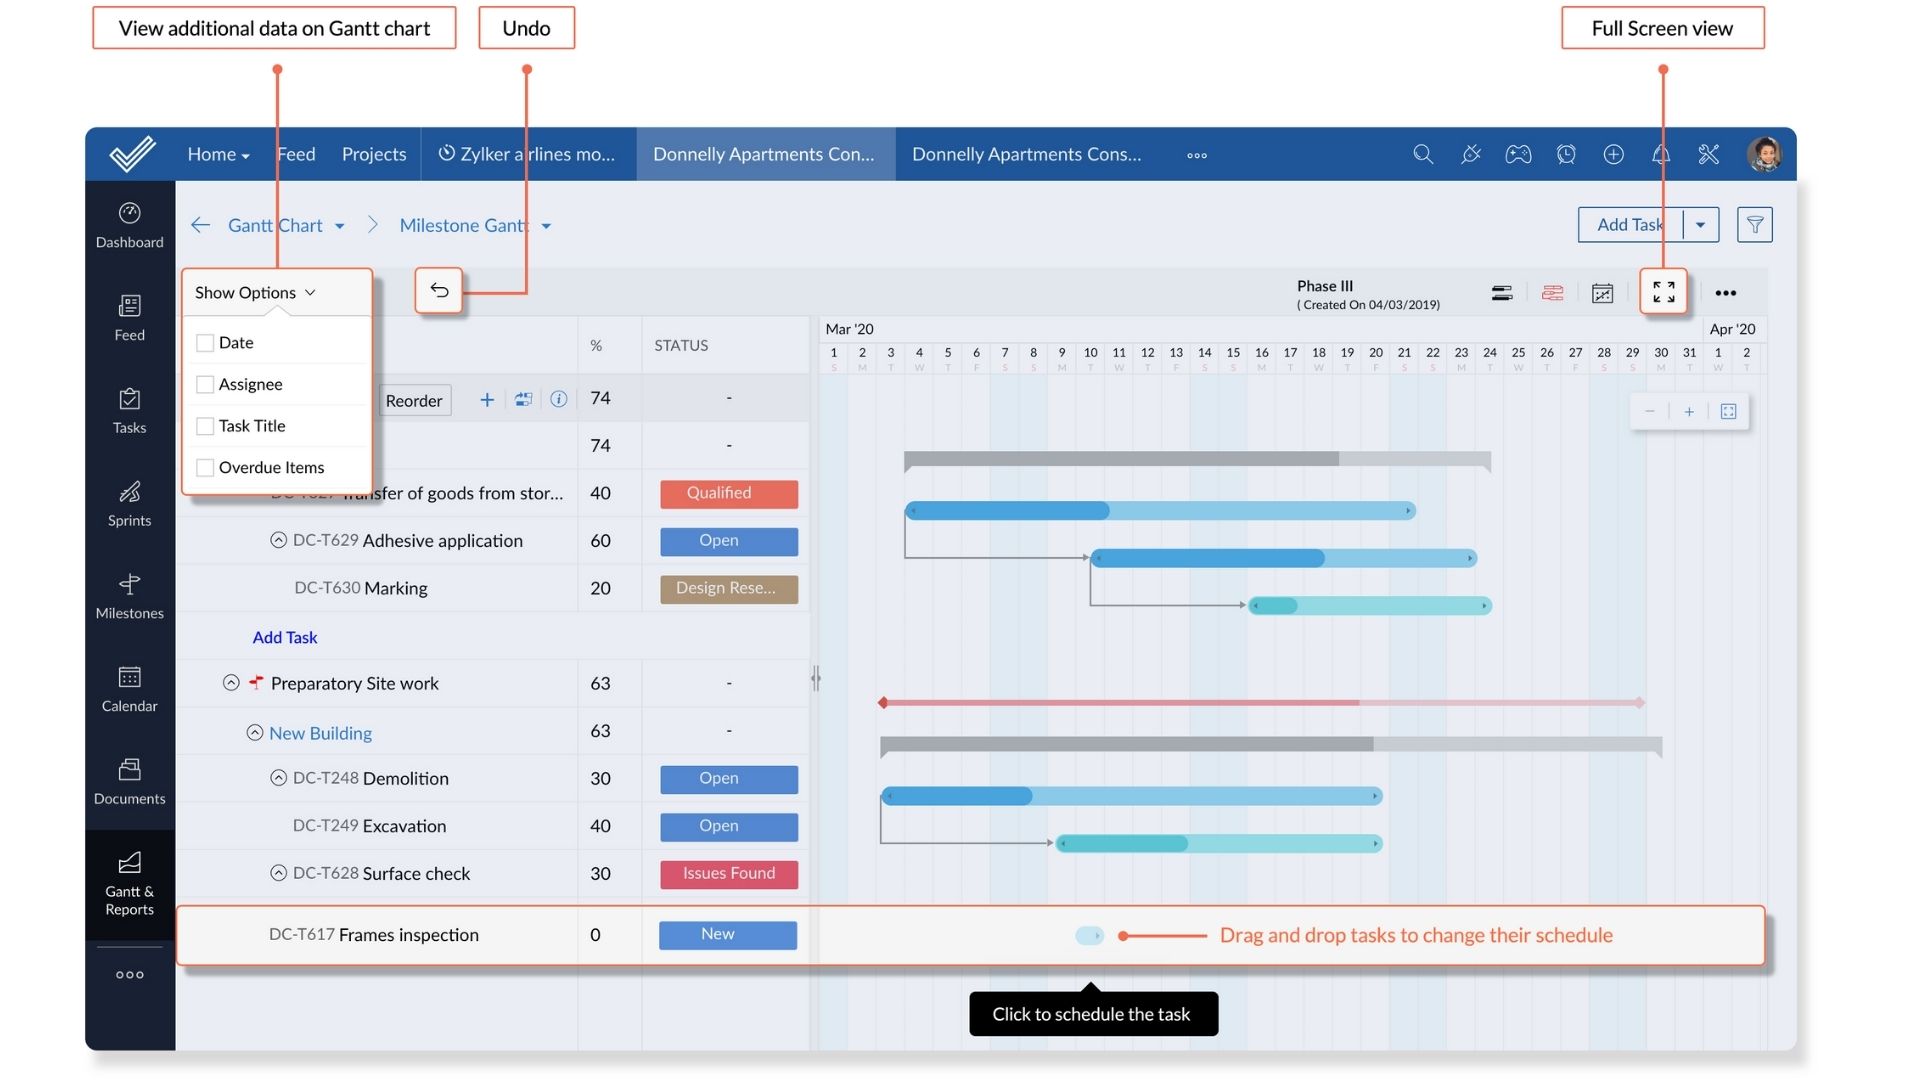Screen dimensions: 1920x1080
Task: Enable the Assignee checkbox in Show Options
Action: (203, 384)
